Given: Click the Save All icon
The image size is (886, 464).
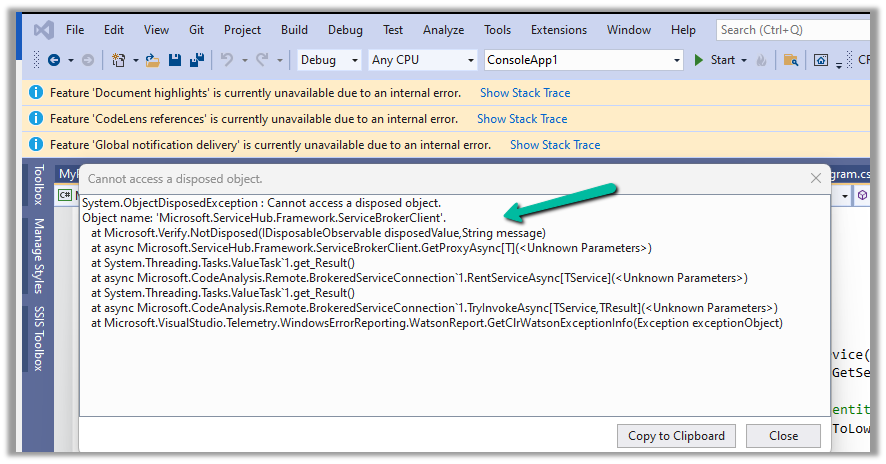Looking at the screenshot, I should pos(197,60).
